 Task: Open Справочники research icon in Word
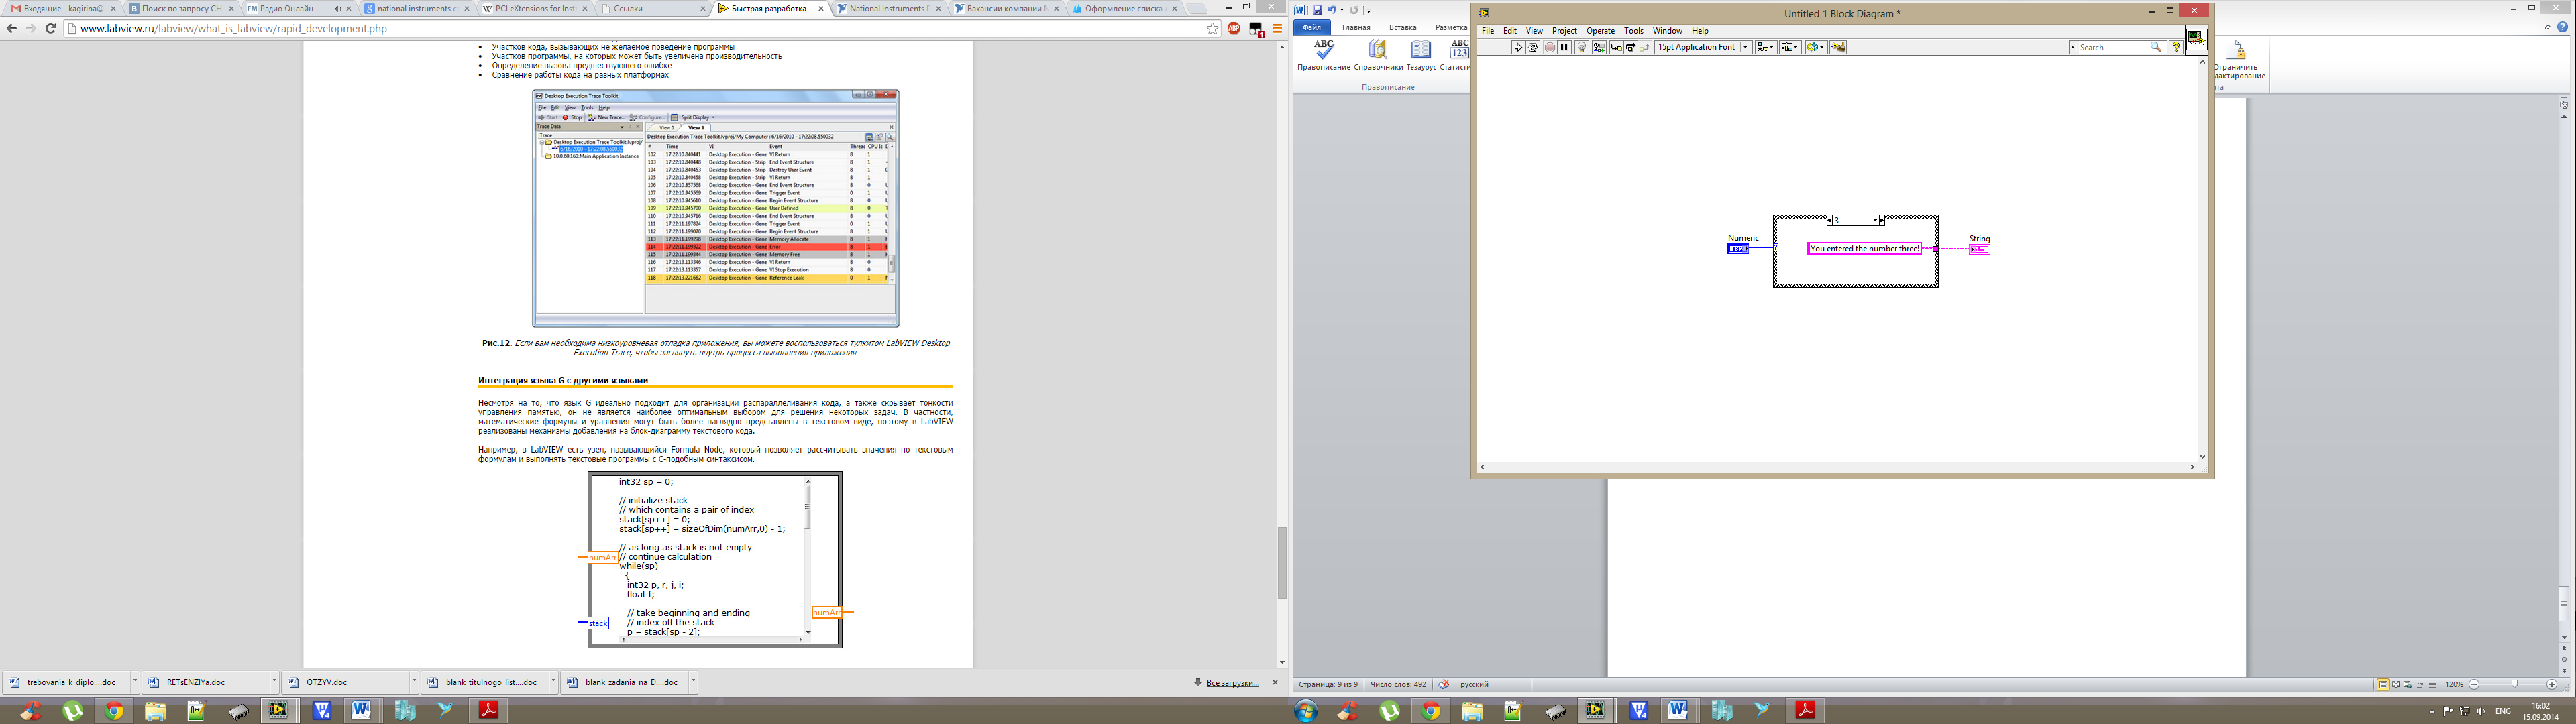tap(1378, 55)
